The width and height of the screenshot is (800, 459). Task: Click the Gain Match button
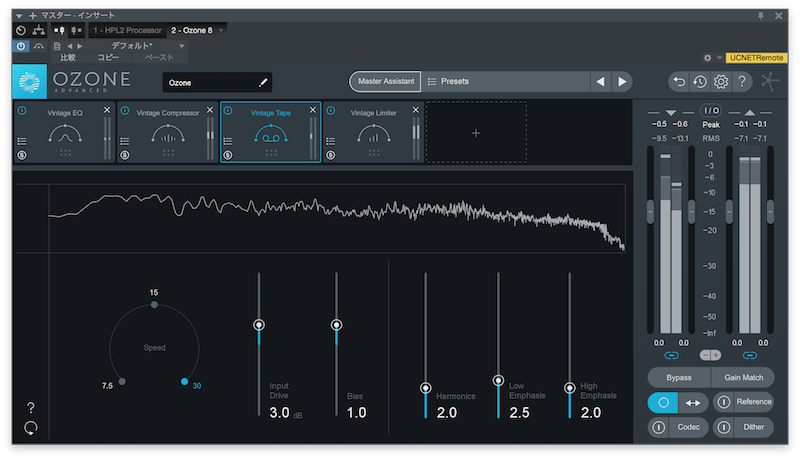click(x=743, y=378)
